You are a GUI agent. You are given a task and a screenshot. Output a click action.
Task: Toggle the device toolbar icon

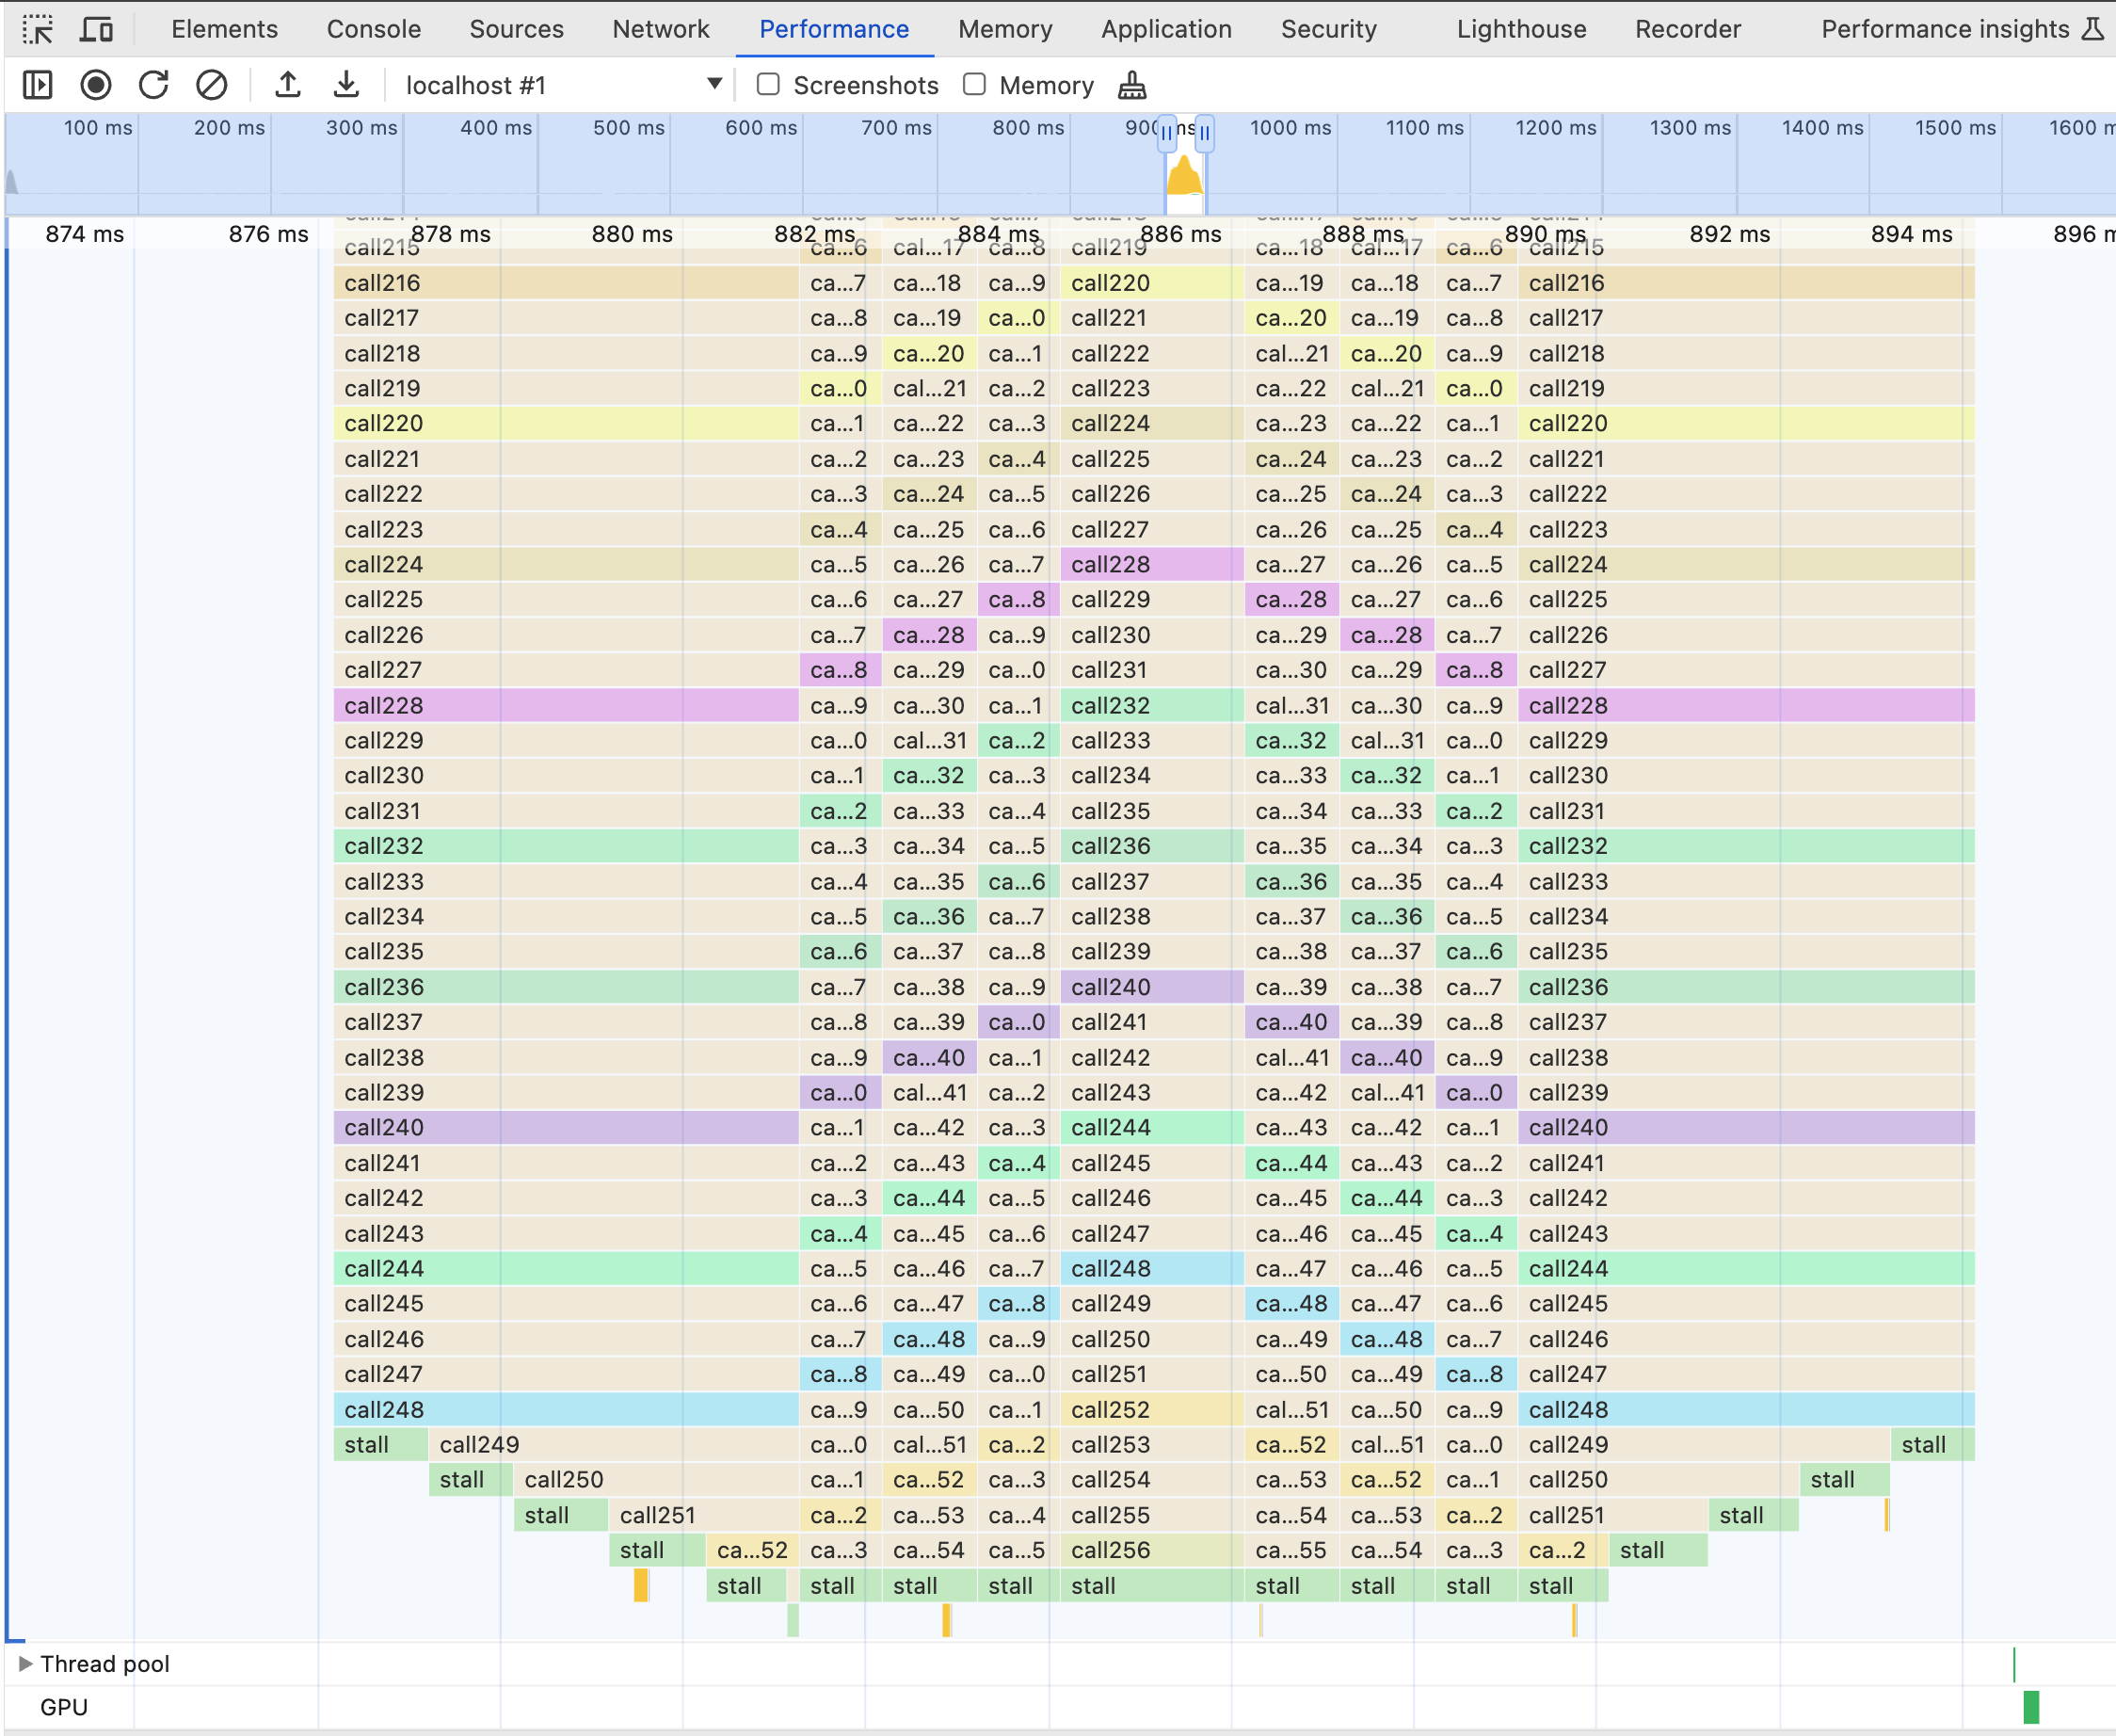point(96,29)
